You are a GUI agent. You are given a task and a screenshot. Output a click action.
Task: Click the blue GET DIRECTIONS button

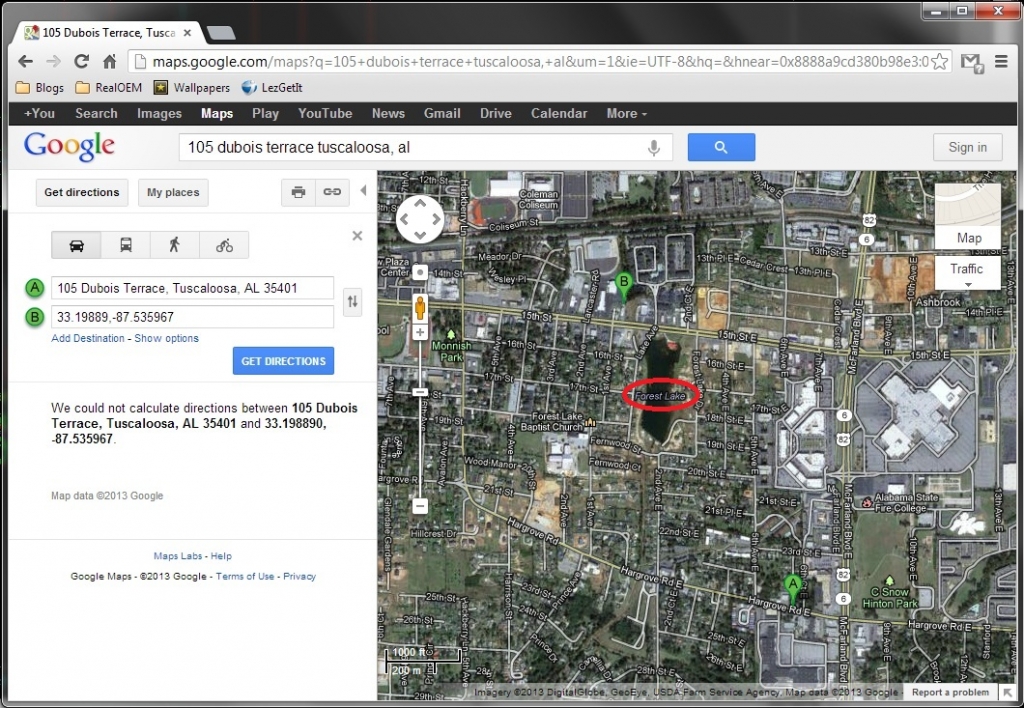[283, 361]
